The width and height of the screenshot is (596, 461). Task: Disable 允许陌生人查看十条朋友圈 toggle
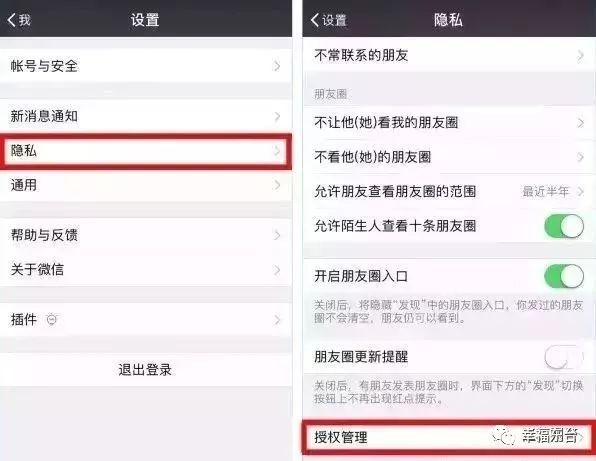[564, 226]
